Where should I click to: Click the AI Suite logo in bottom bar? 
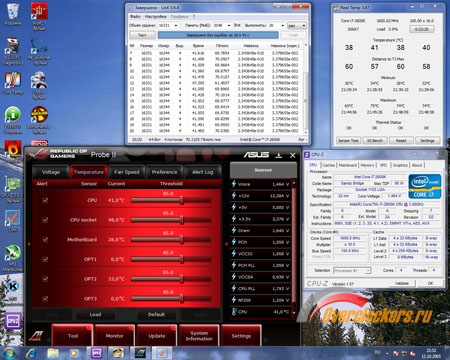[x=36, y=336]
